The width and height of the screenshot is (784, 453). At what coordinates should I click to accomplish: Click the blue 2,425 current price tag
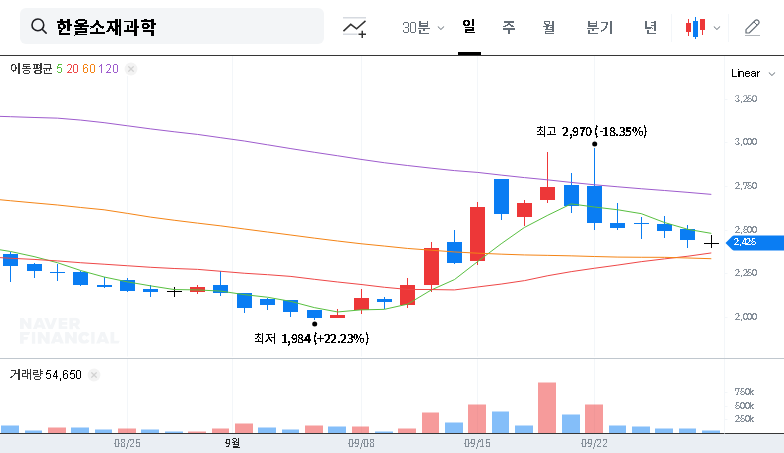[x=743, y=242]
